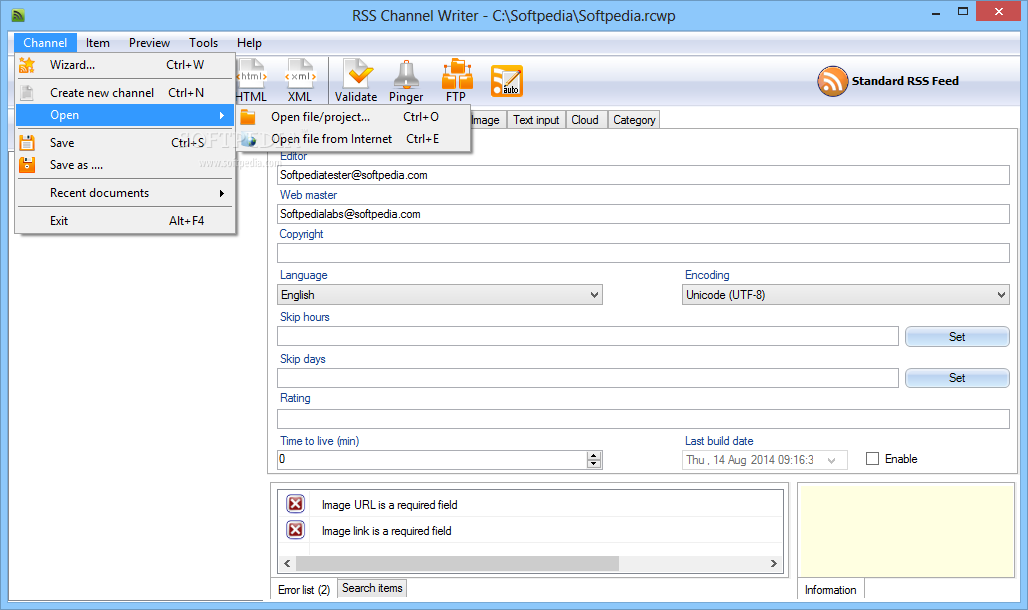Open the Last build date picker dropdown
1028x610 pixels.
point(831,460)
